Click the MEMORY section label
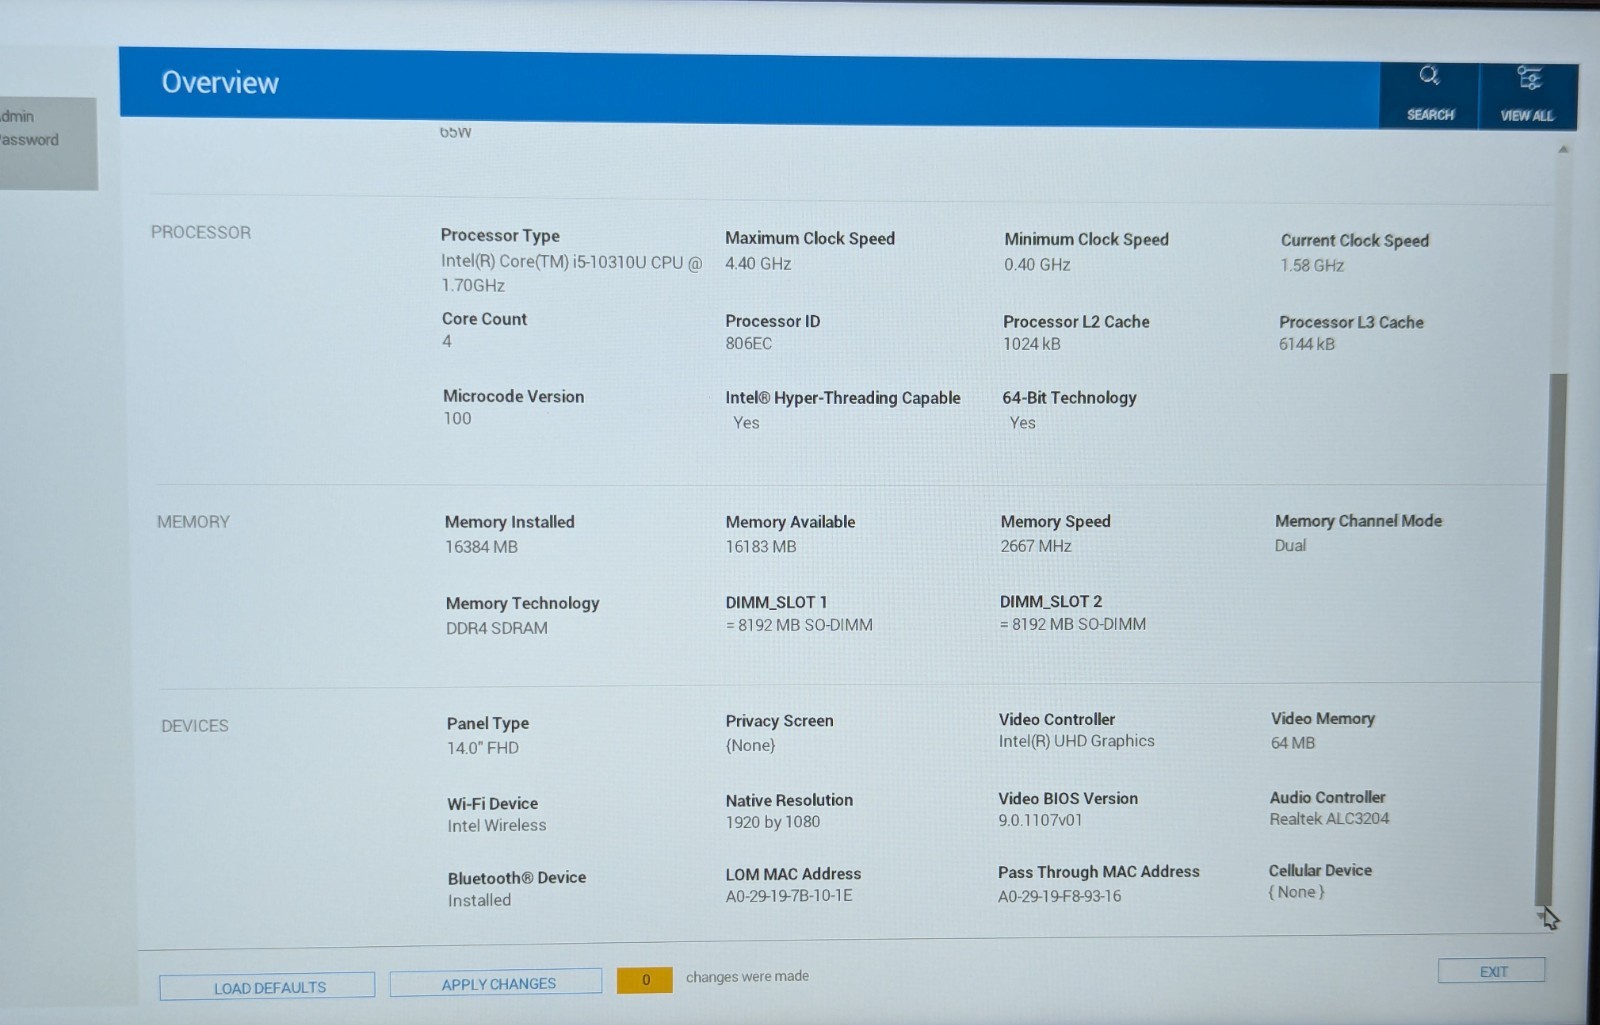The width and height of the screenshot is (1600, 1025). click(193, 522)
